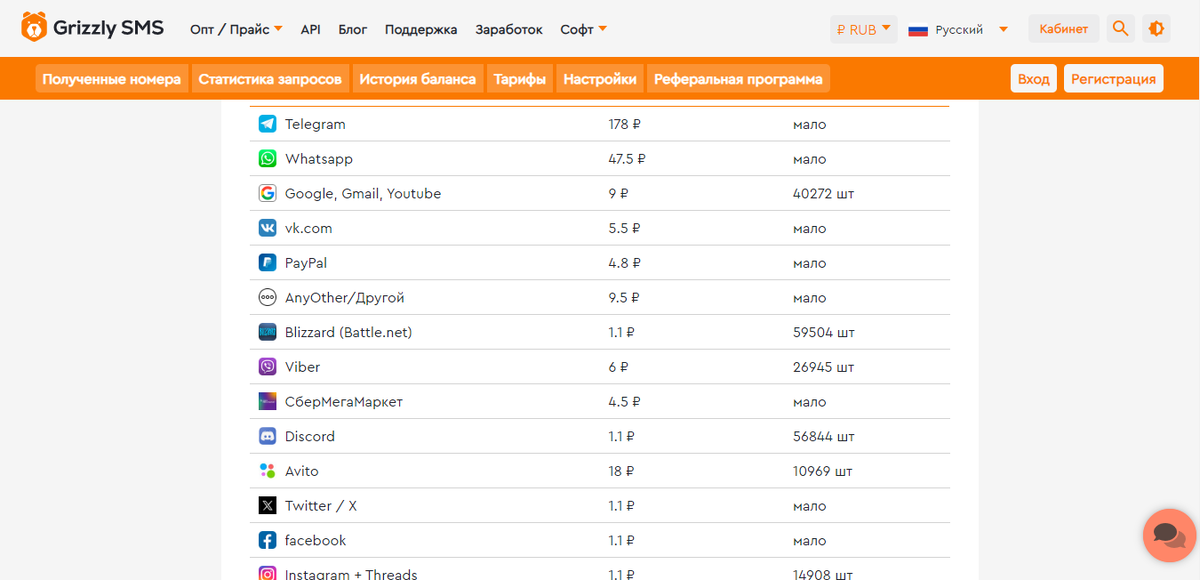Open the Поддержка menu item
This screenshot has width=1200, height=580.
pyautogui.click(x=420, y=29)
